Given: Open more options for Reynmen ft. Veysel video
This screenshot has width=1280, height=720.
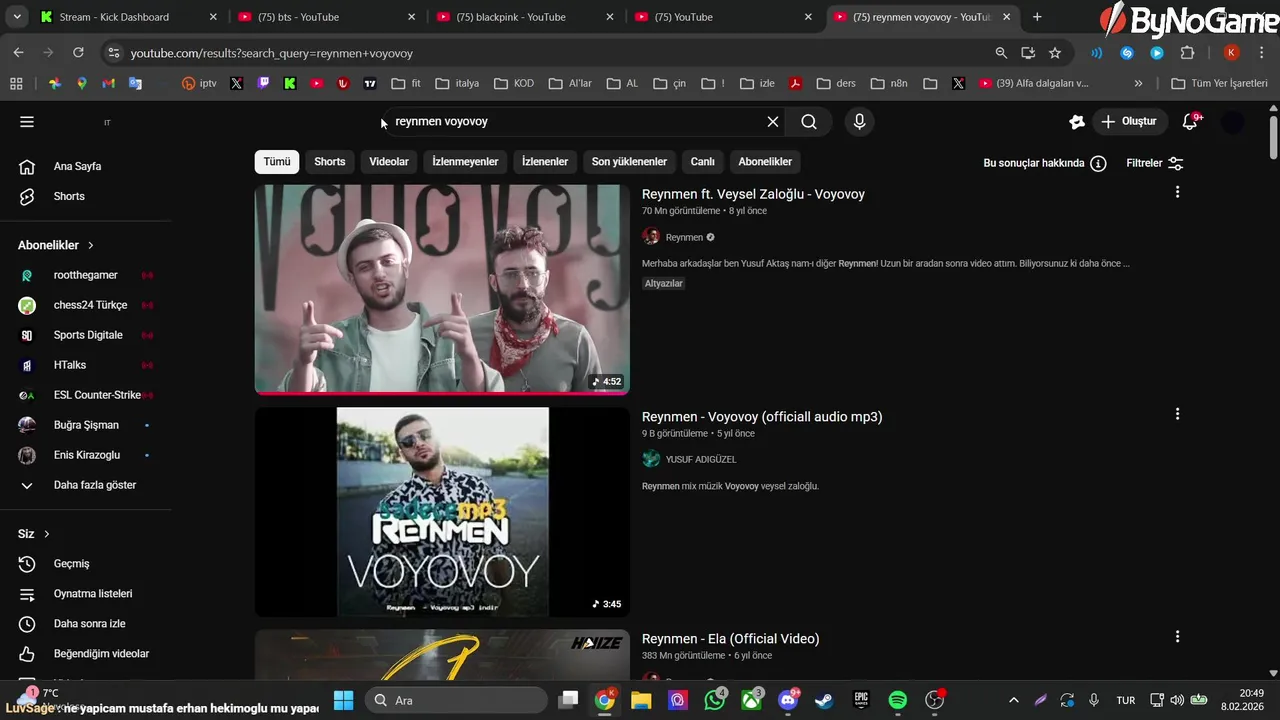Looking at the screenshot, I should coord(1177,192).
